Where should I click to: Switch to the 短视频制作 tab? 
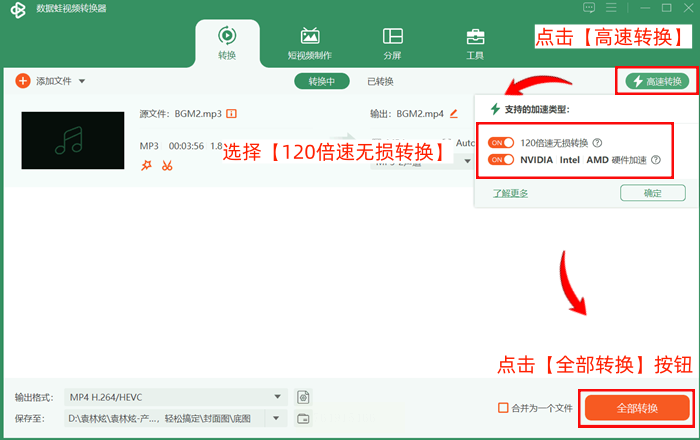coord(310,44)
